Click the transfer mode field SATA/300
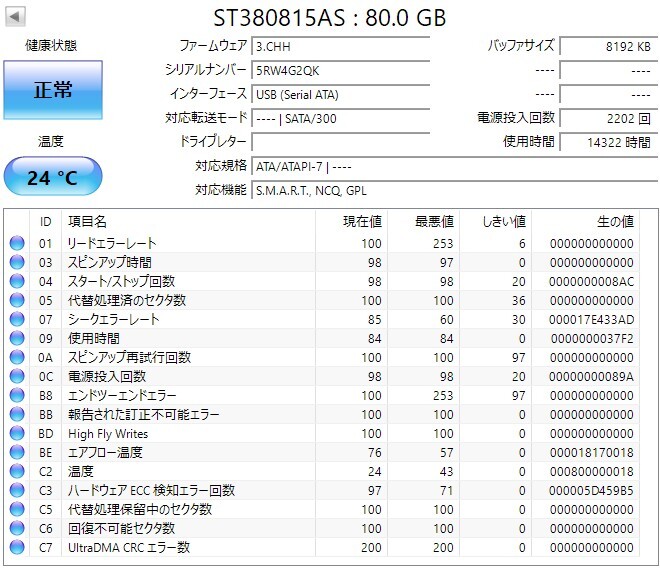The image size is (660, 568). coord(341,118)
